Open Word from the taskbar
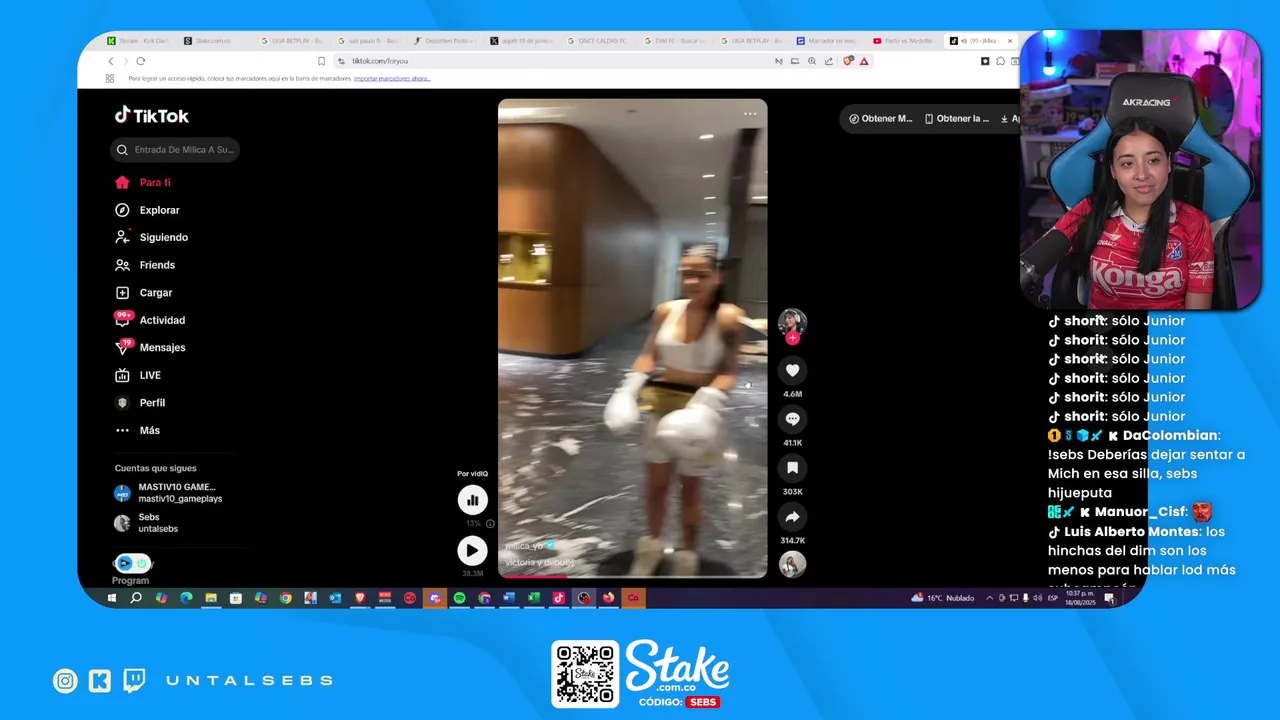The image size is (1280, 720). point(509,598)
